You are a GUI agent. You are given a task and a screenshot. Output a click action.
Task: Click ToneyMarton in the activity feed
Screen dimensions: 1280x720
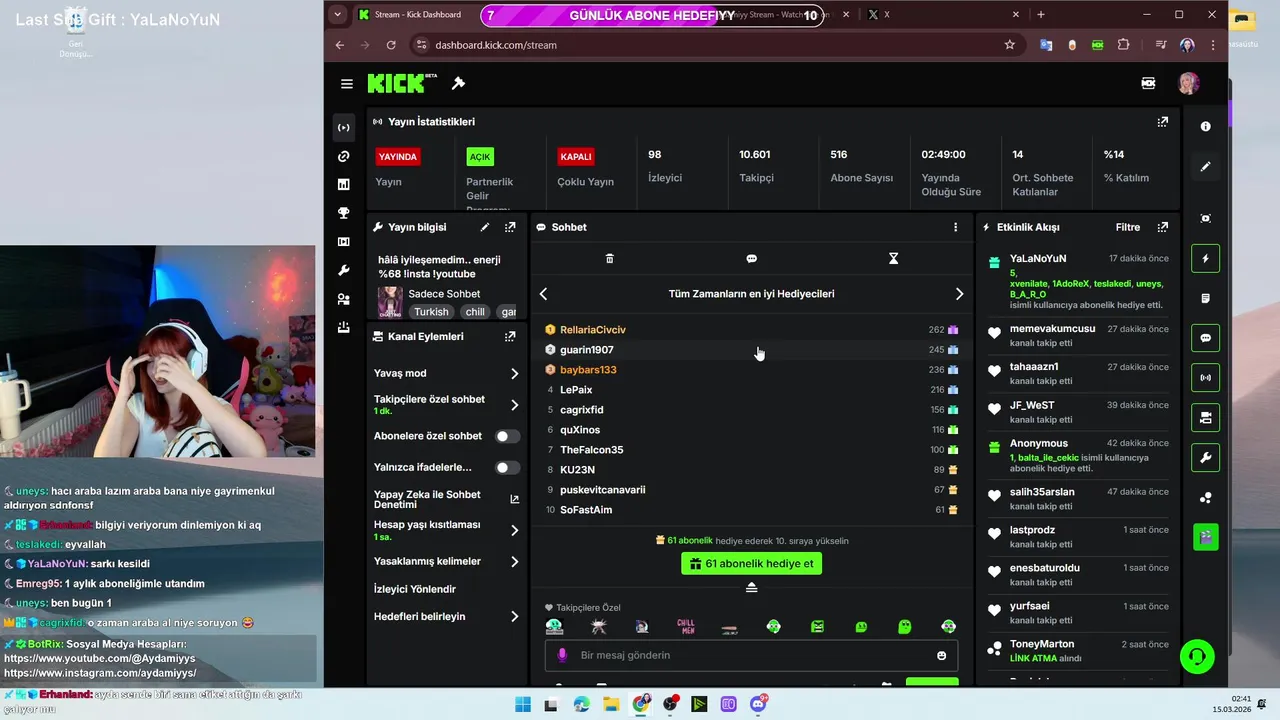pos(1042,644)
